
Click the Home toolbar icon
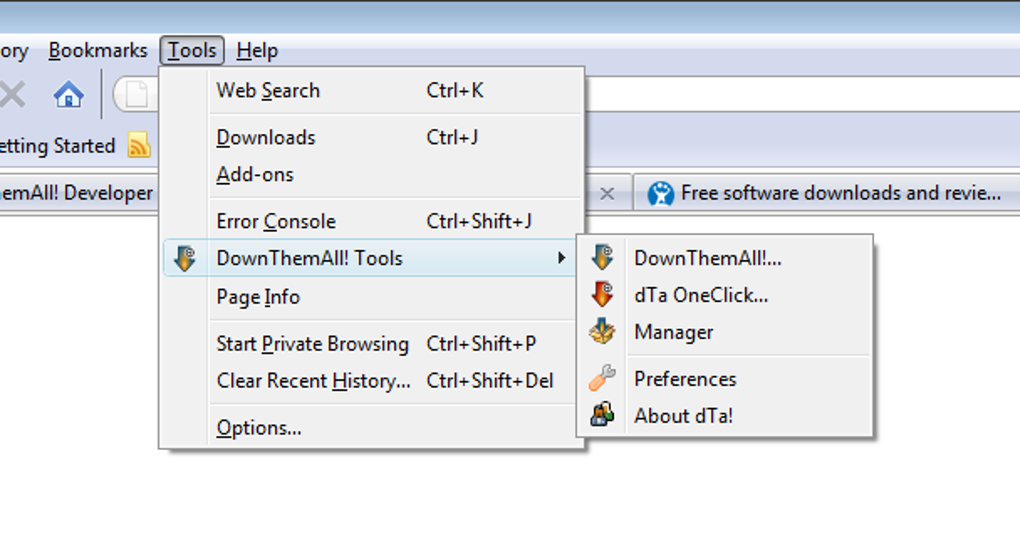68,95
